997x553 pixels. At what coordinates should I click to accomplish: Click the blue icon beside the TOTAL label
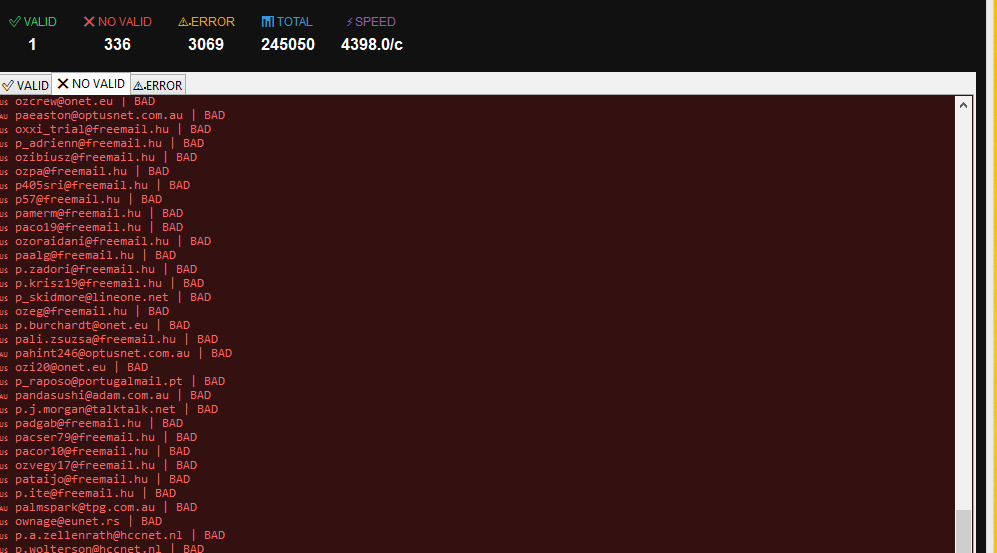pos(268,22)
